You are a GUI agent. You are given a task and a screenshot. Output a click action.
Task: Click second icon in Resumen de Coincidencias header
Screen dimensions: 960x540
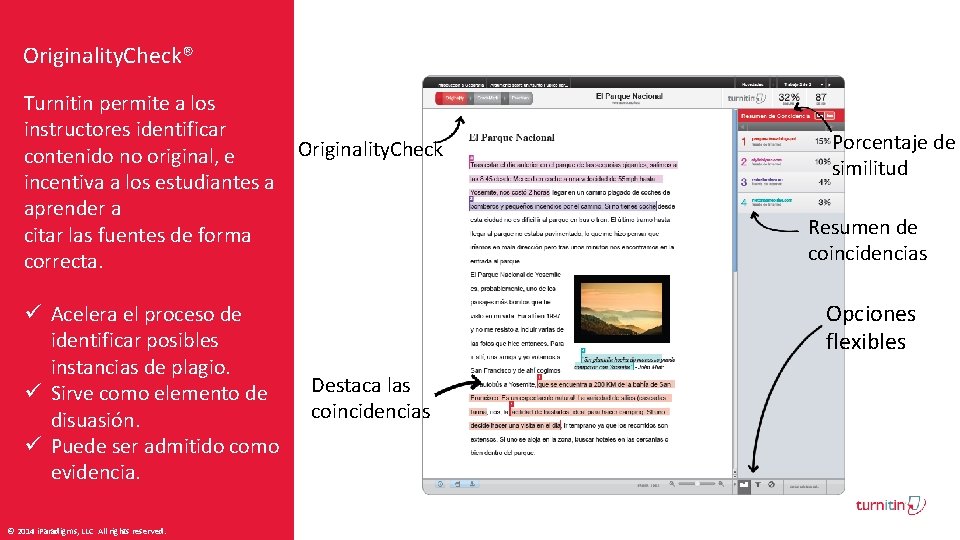pos(830,116)
